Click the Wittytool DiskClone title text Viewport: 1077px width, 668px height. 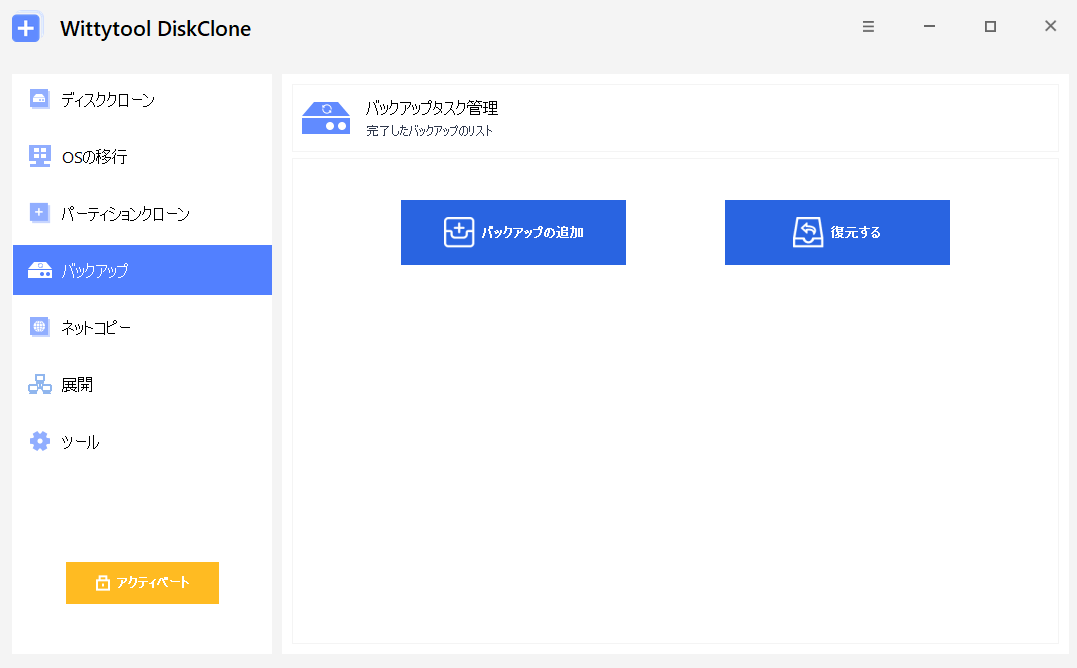click(155, 29)
